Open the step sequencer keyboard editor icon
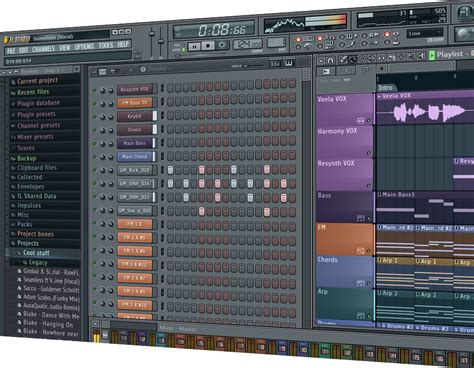Viewport: 474px width, 368px height. [289, 63]
